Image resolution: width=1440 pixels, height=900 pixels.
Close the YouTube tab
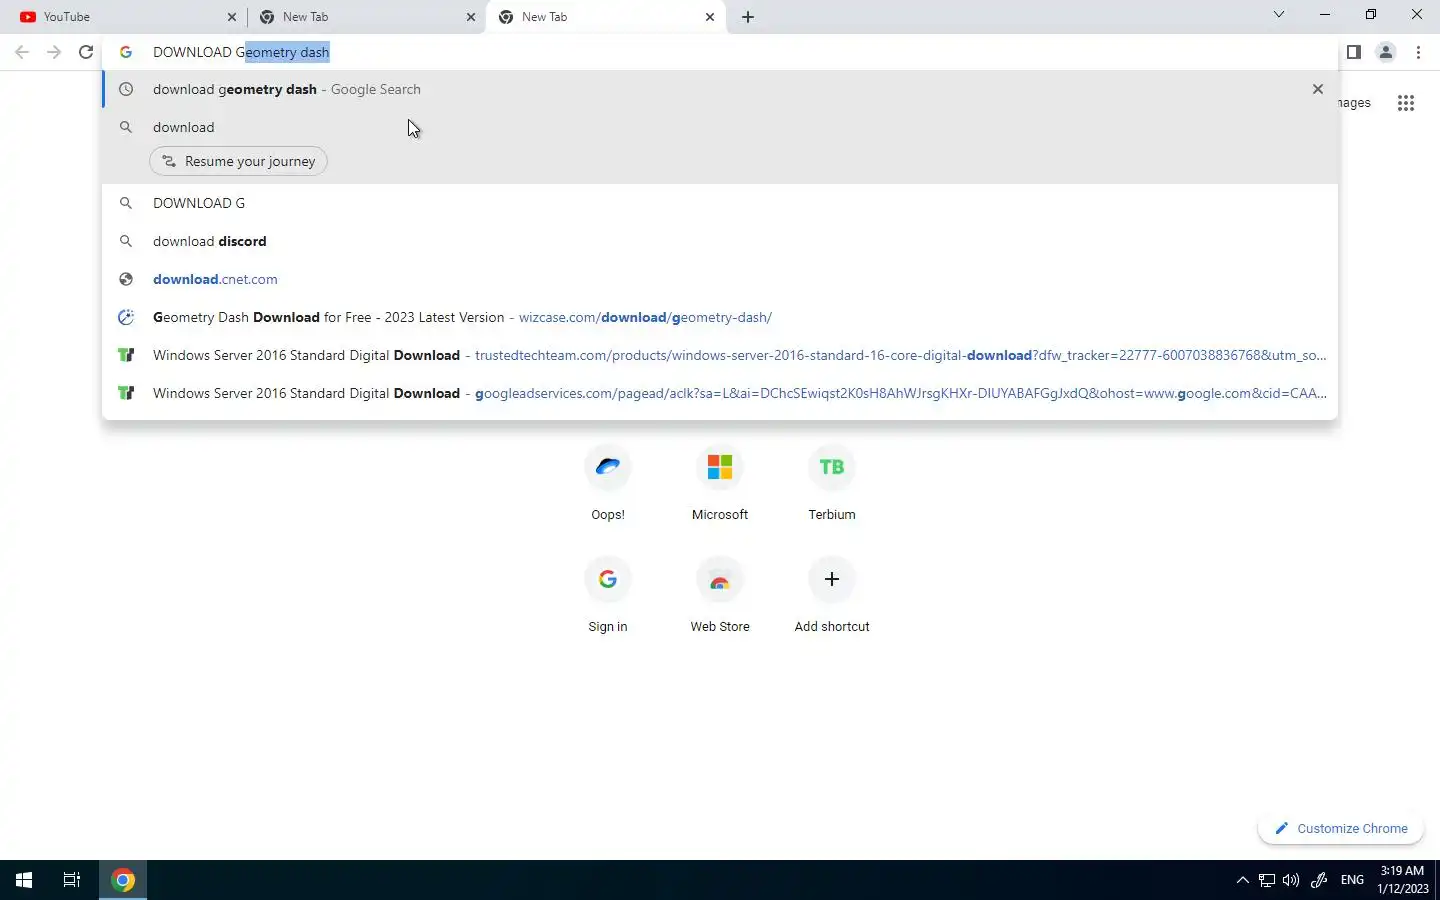point(232,17)
